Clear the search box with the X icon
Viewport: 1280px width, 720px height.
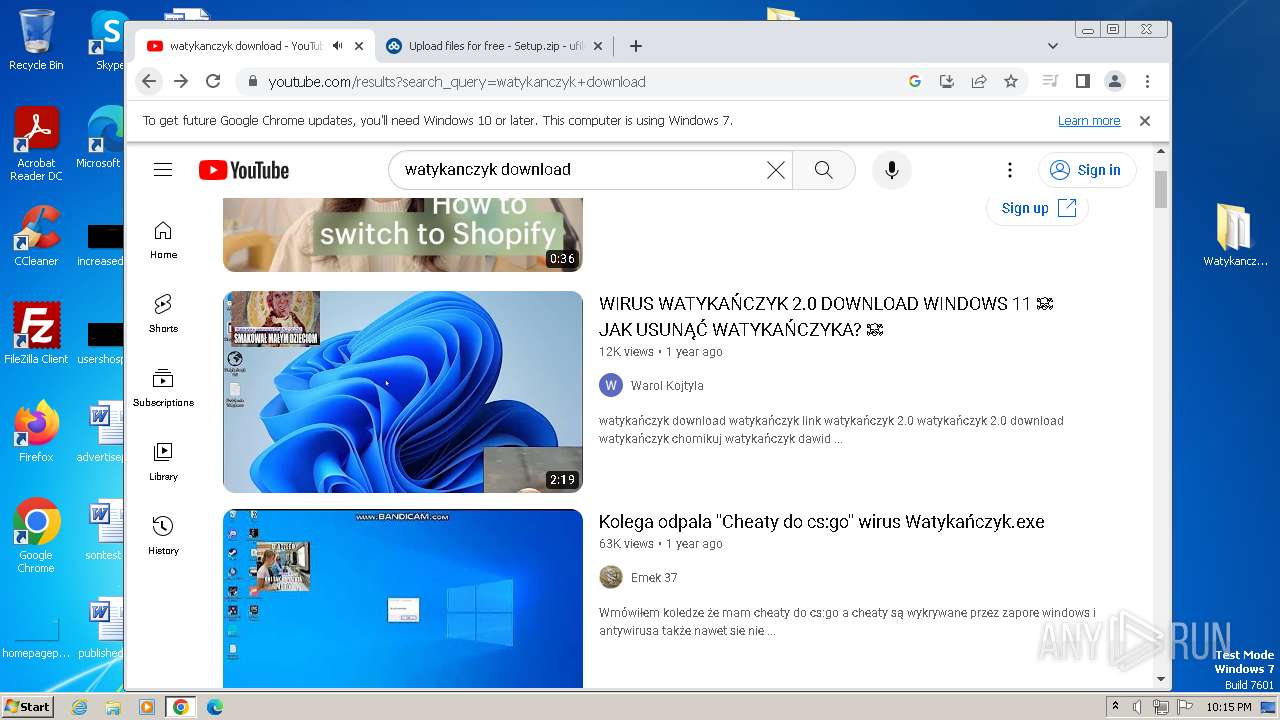[x=776, y=170]
